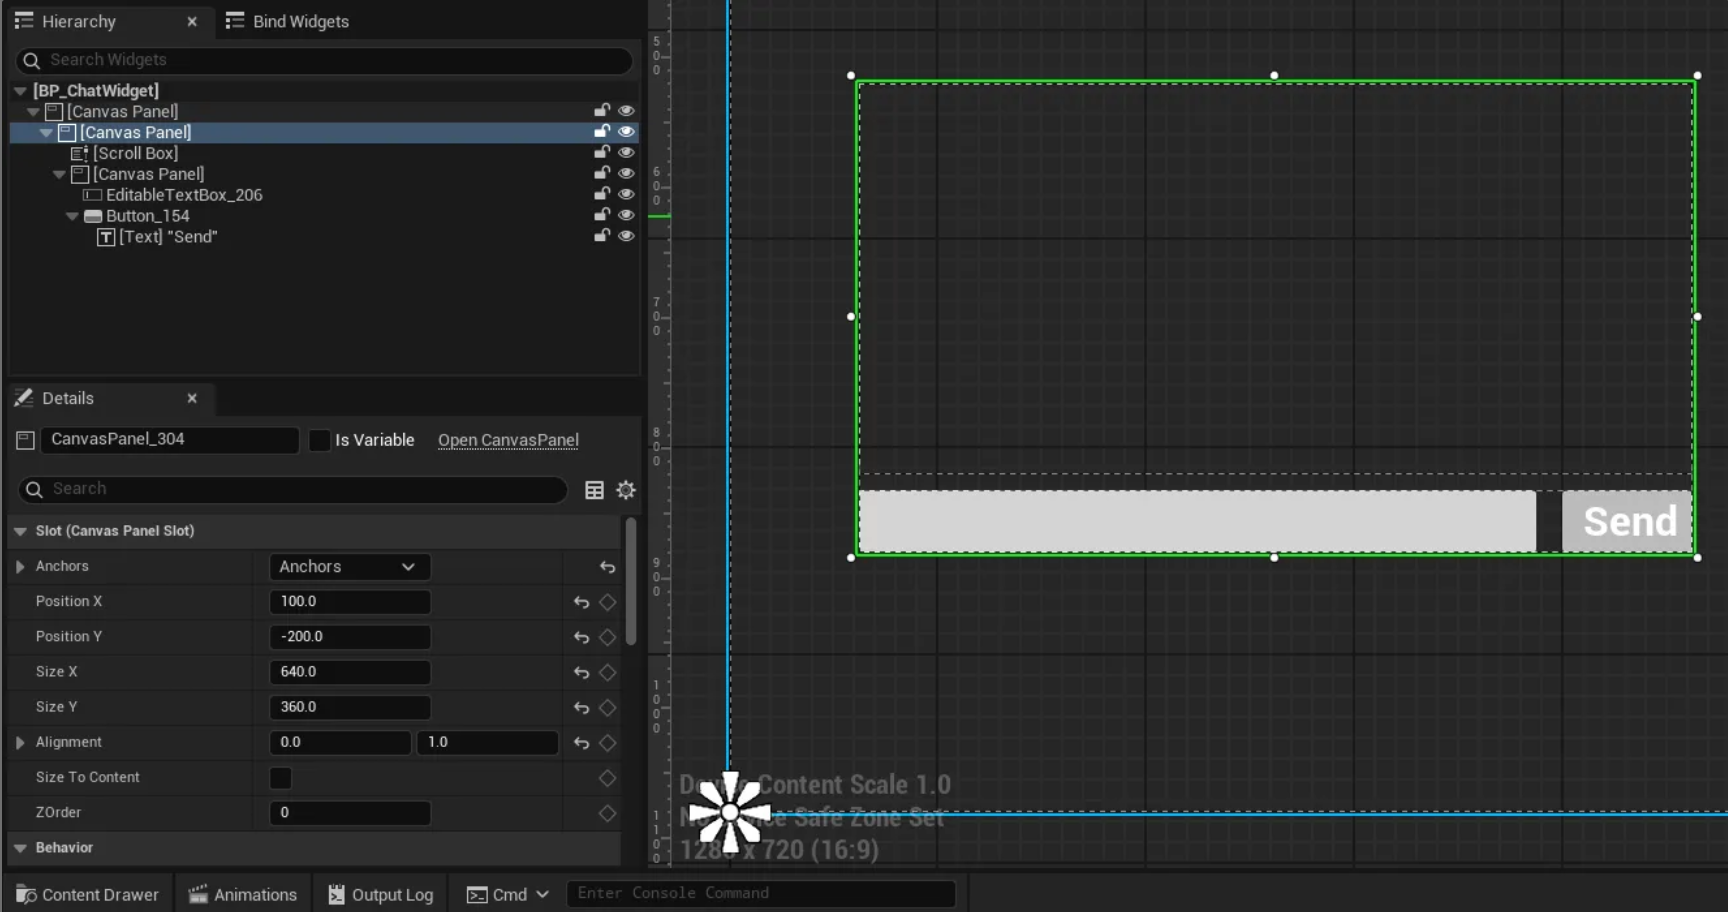Collapse the top Canvas Panel tree node
This screenshot has width=1728, height=912.
point(33,112)
